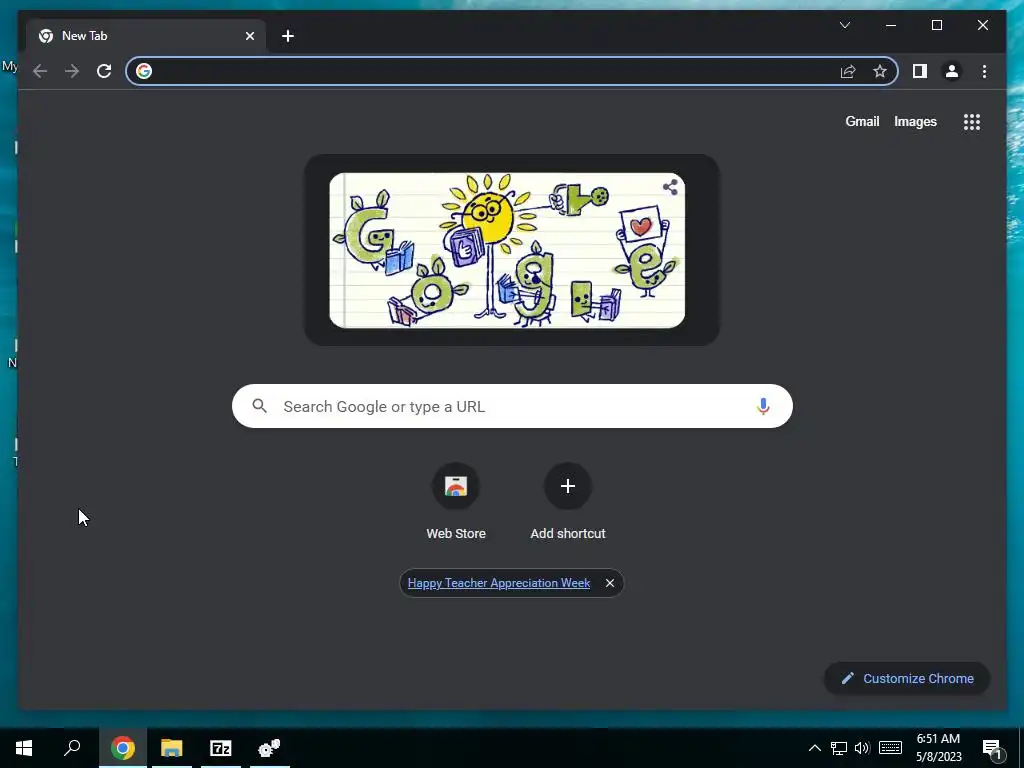This screenshot has height=768, width=1024.
Task: Open the touch keyboard tray icon
Action: (x=890, y=748)
